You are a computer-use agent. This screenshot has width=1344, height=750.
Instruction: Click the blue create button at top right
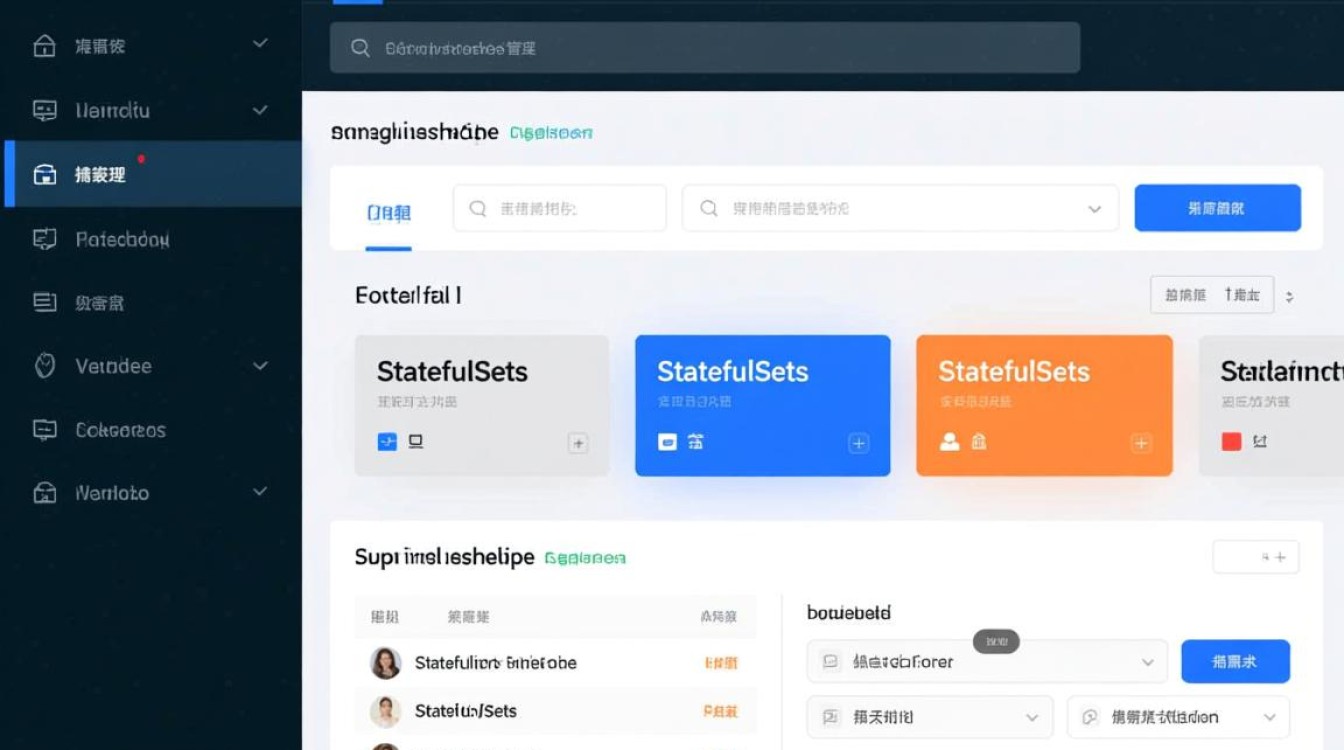(1217, 208)
